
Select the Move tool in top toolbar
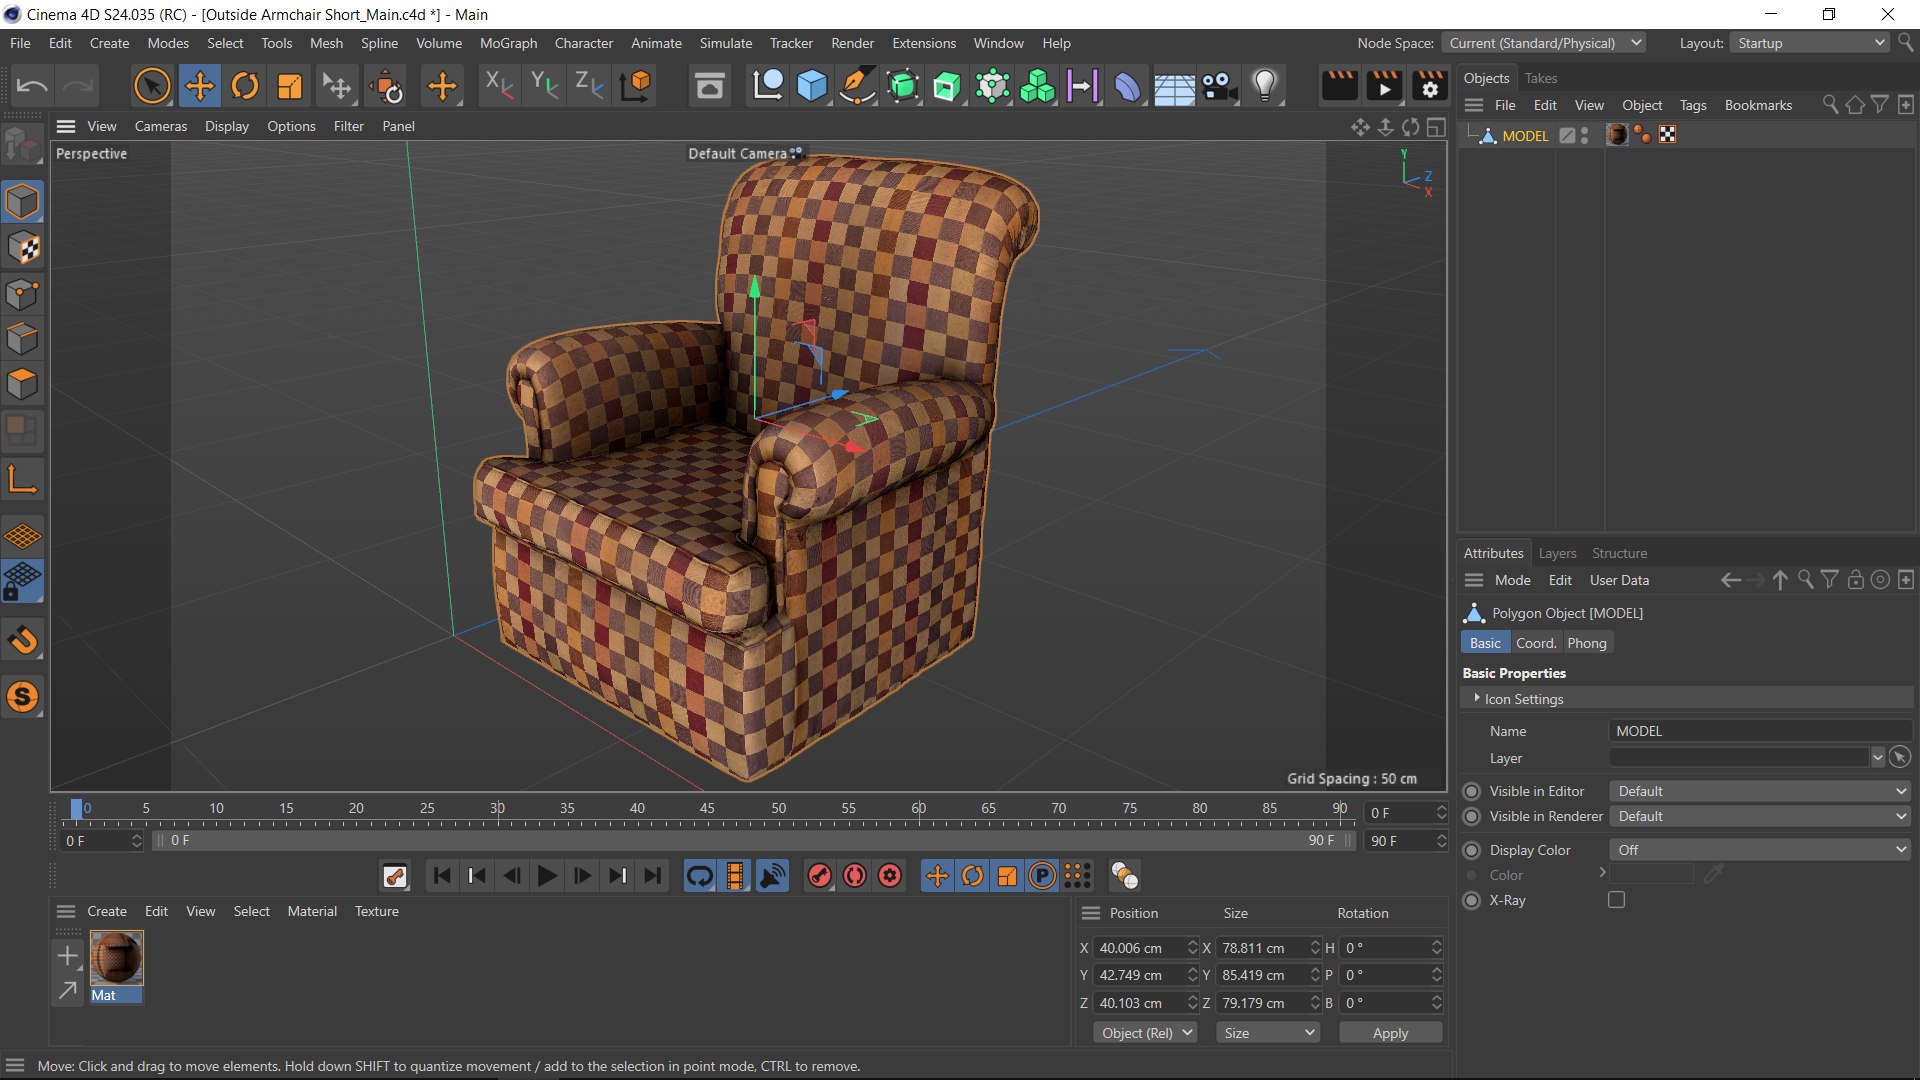(x=200, y=86)
